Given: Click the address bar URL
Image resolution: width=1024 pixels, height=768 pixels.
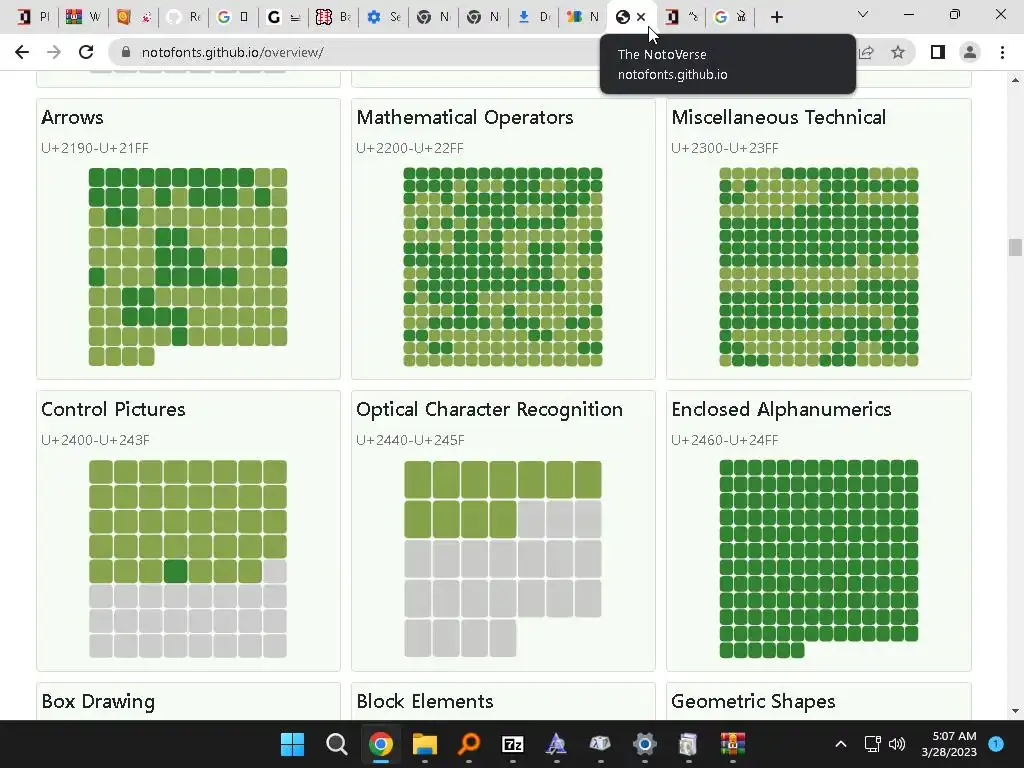Looking at the screenshot, I should [x=232, y=52].
